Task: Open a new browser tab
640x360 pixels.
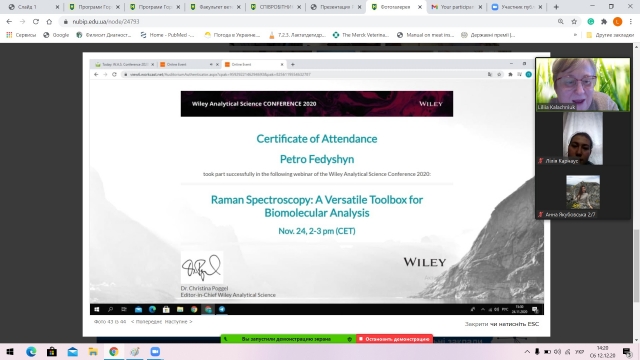Action: (556, 7)
